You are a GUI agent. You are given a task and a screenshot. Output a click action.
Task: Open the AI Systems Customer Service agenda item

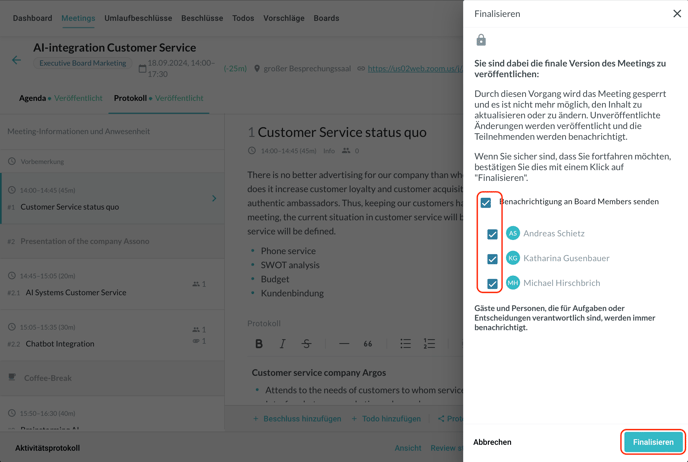76,292
